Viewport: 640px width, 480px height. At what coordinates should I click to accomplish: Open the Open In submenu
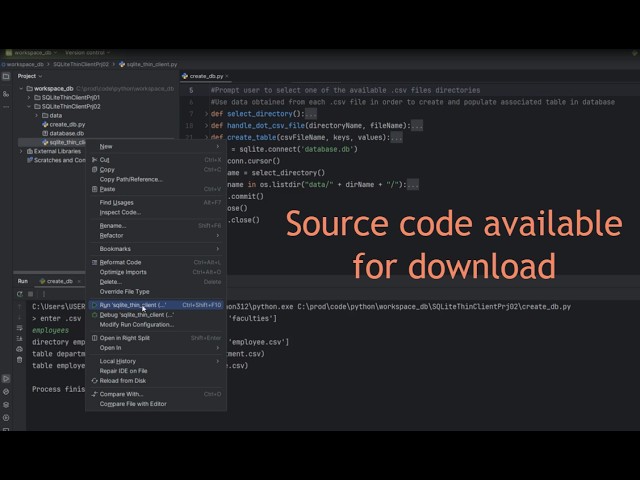pyautogui.click(x=156, y=348)
